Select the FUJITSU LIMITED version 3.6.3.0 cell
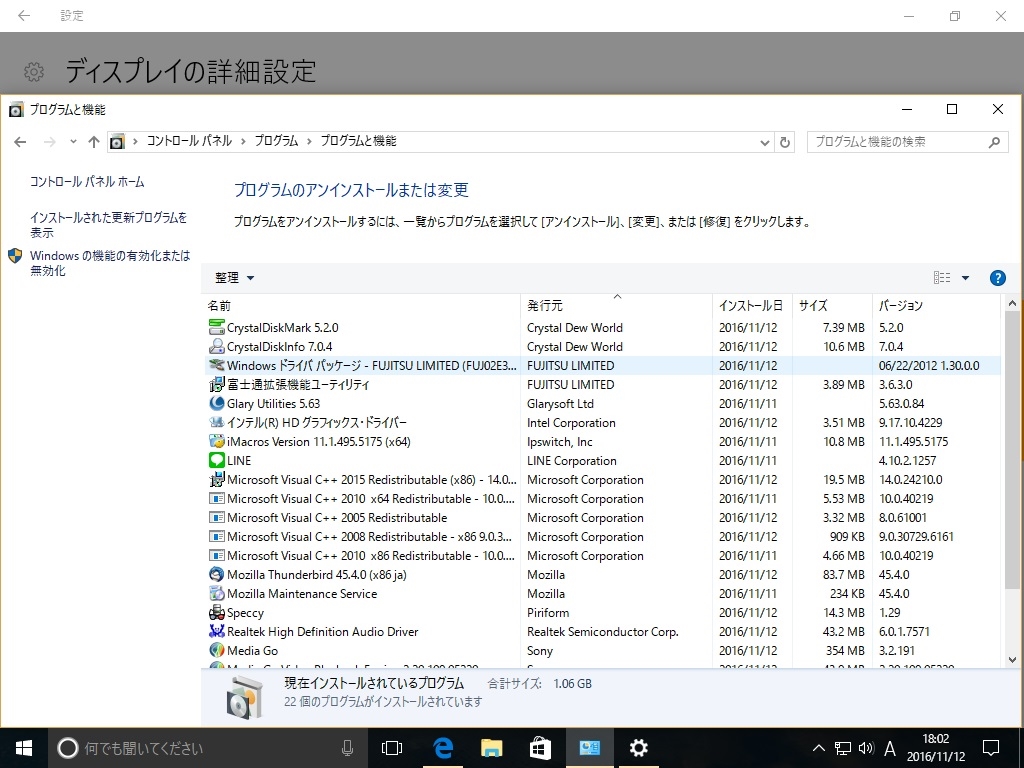The height and width of the screenshot is (768, 1024). point(895,385)
